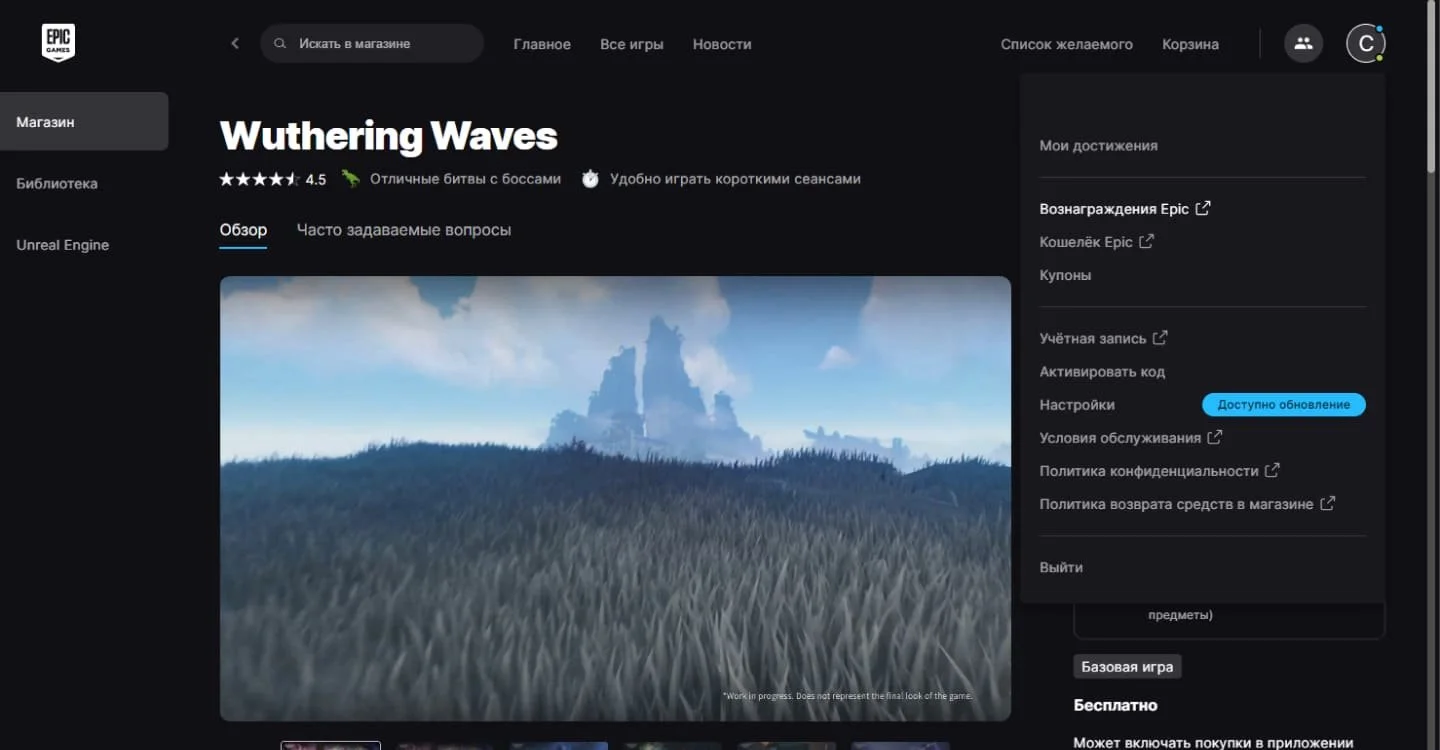Click Может включать покупки в приложении text
Screen dimensions: 1440x750
pos(1213,742)
